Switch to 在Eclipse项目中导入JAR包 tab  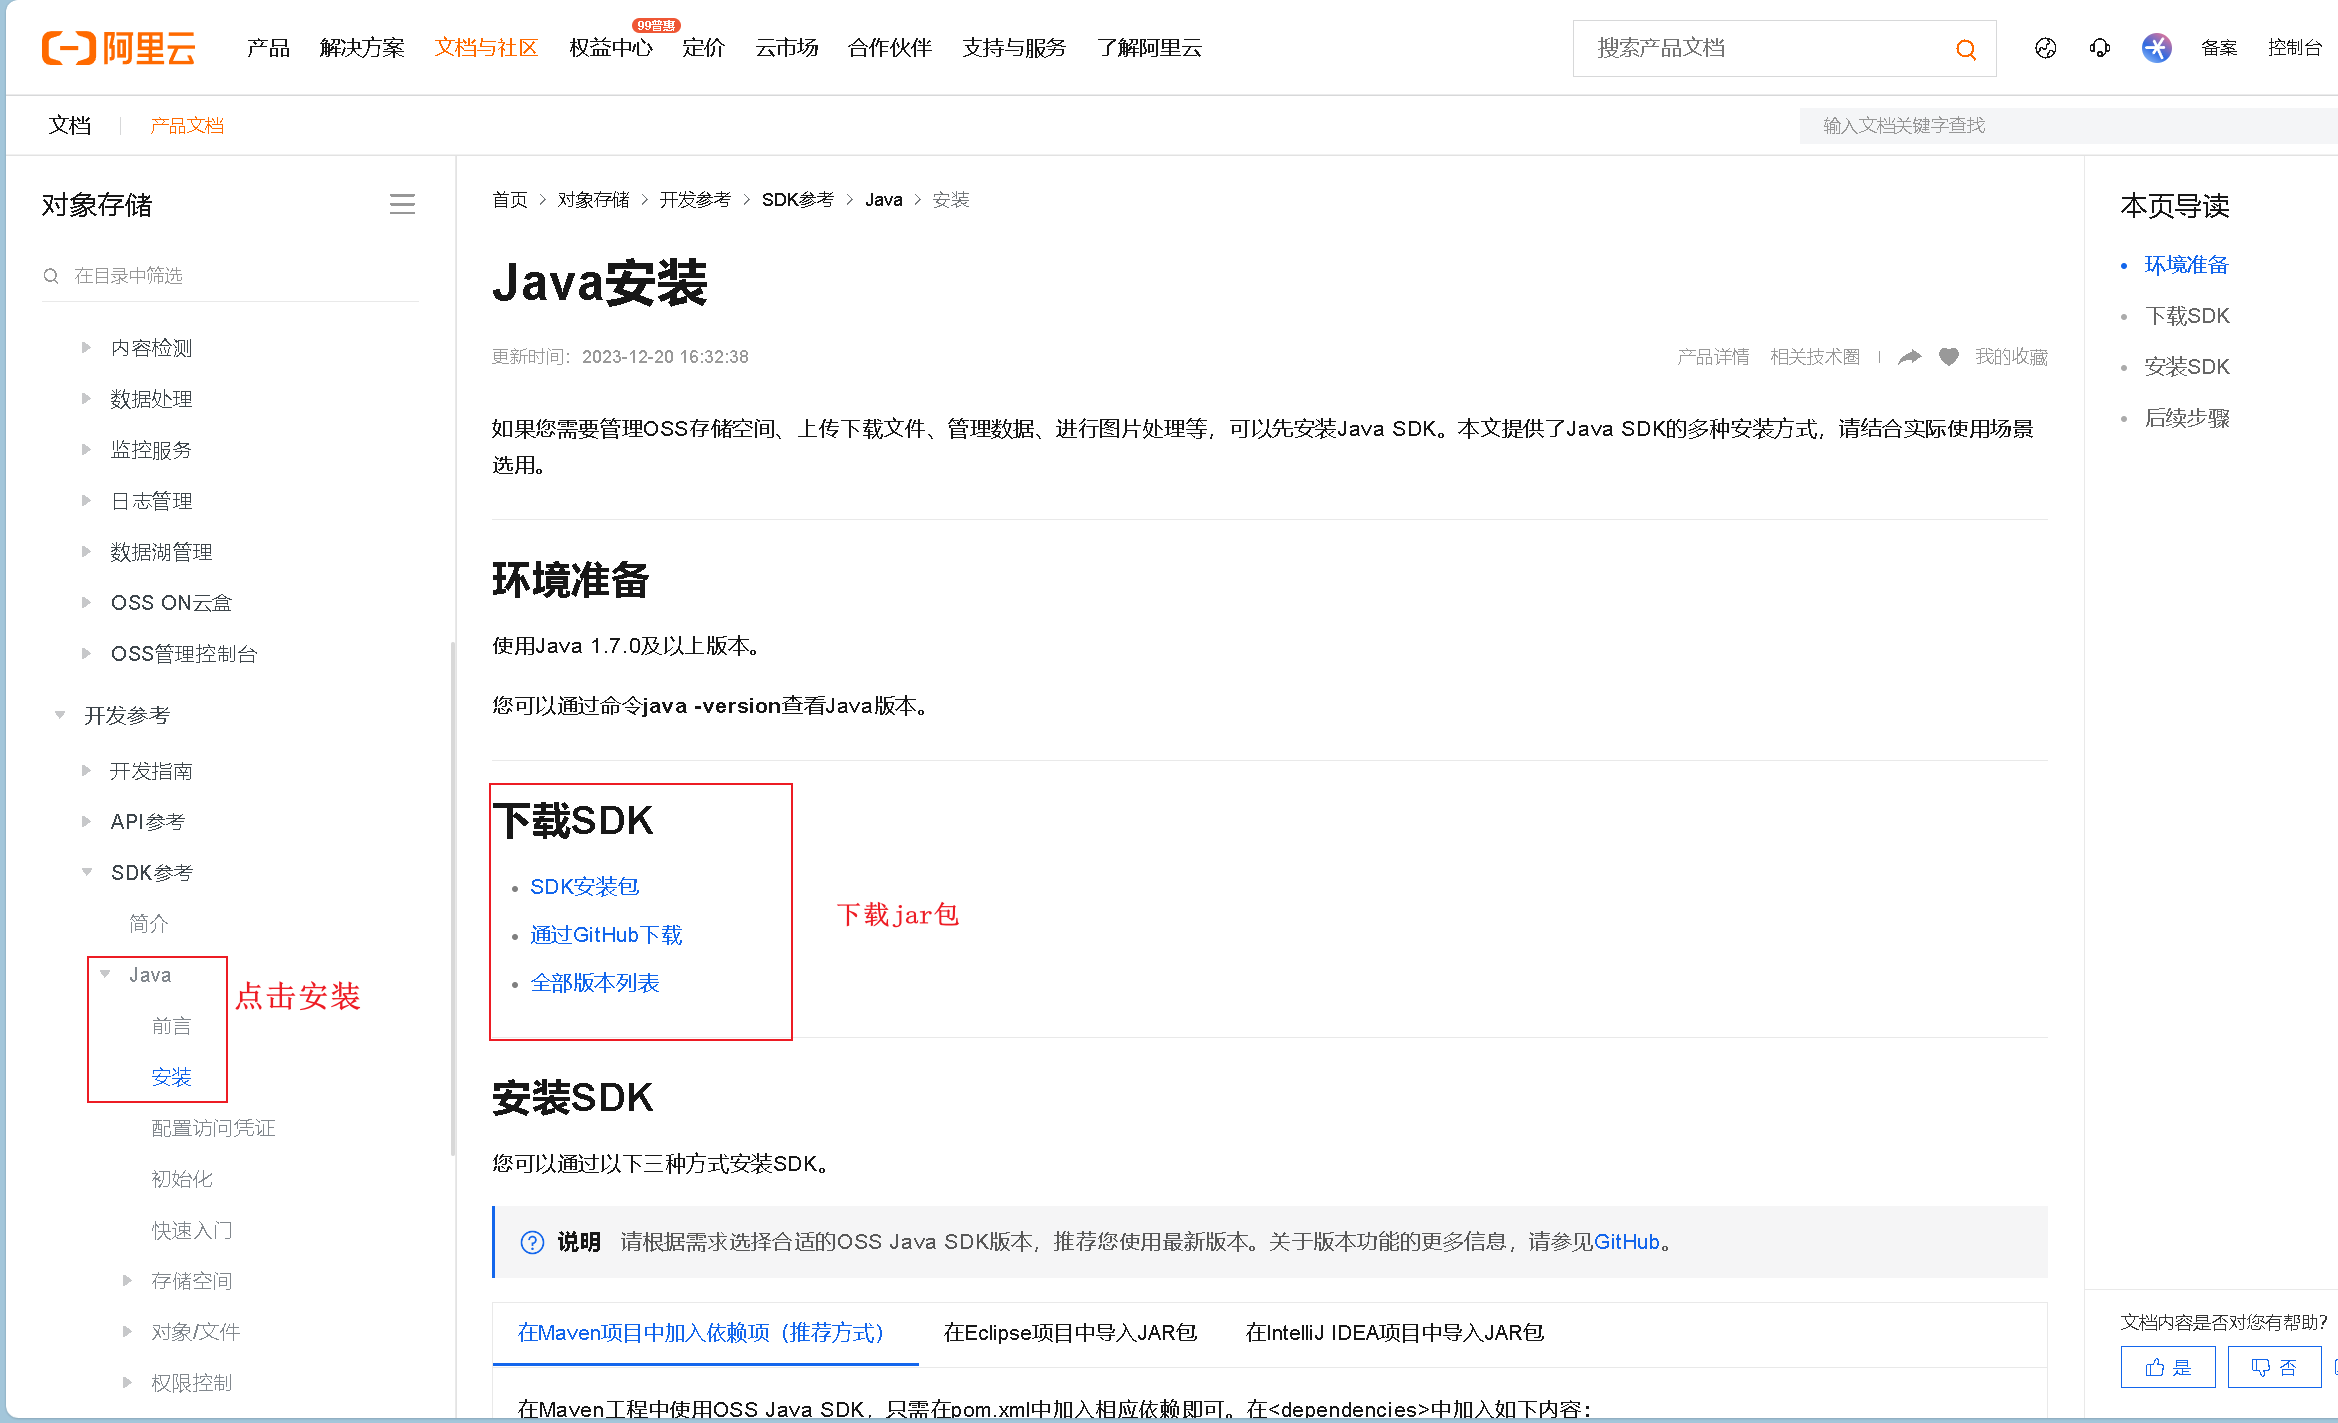(x=1070, y=1333)
